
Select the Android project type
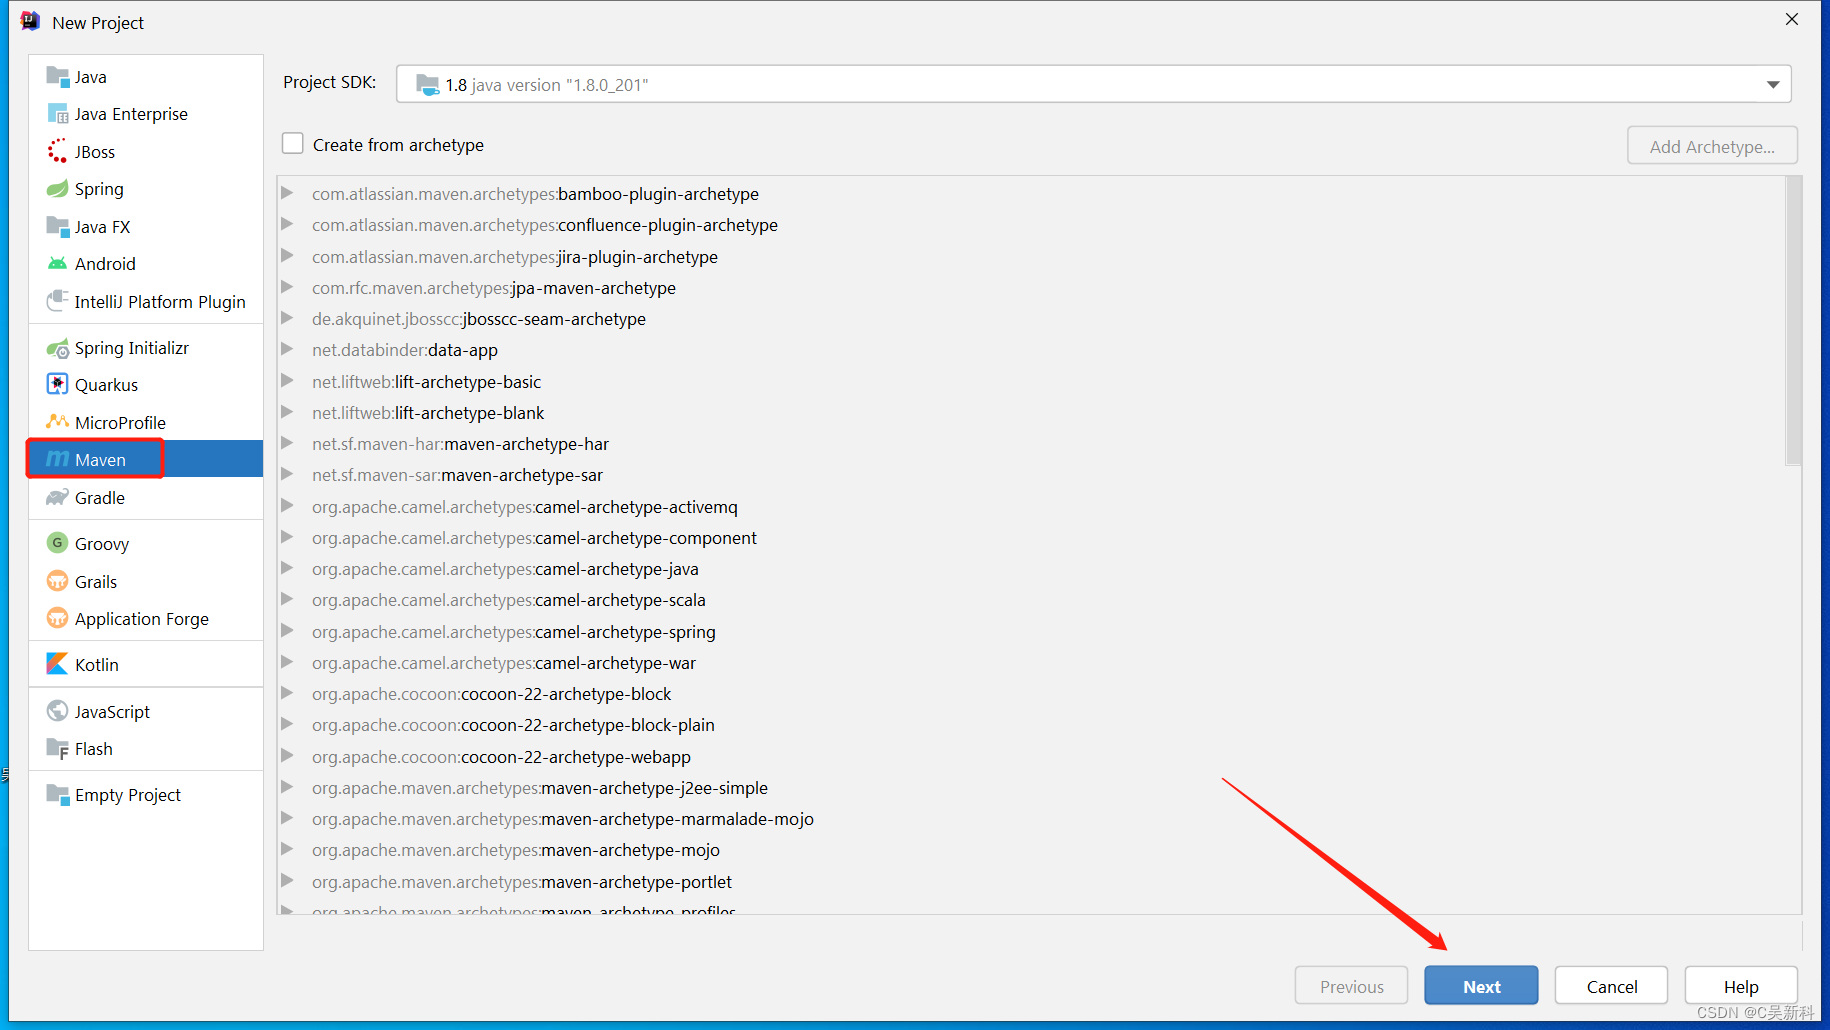tap(146, 264)
